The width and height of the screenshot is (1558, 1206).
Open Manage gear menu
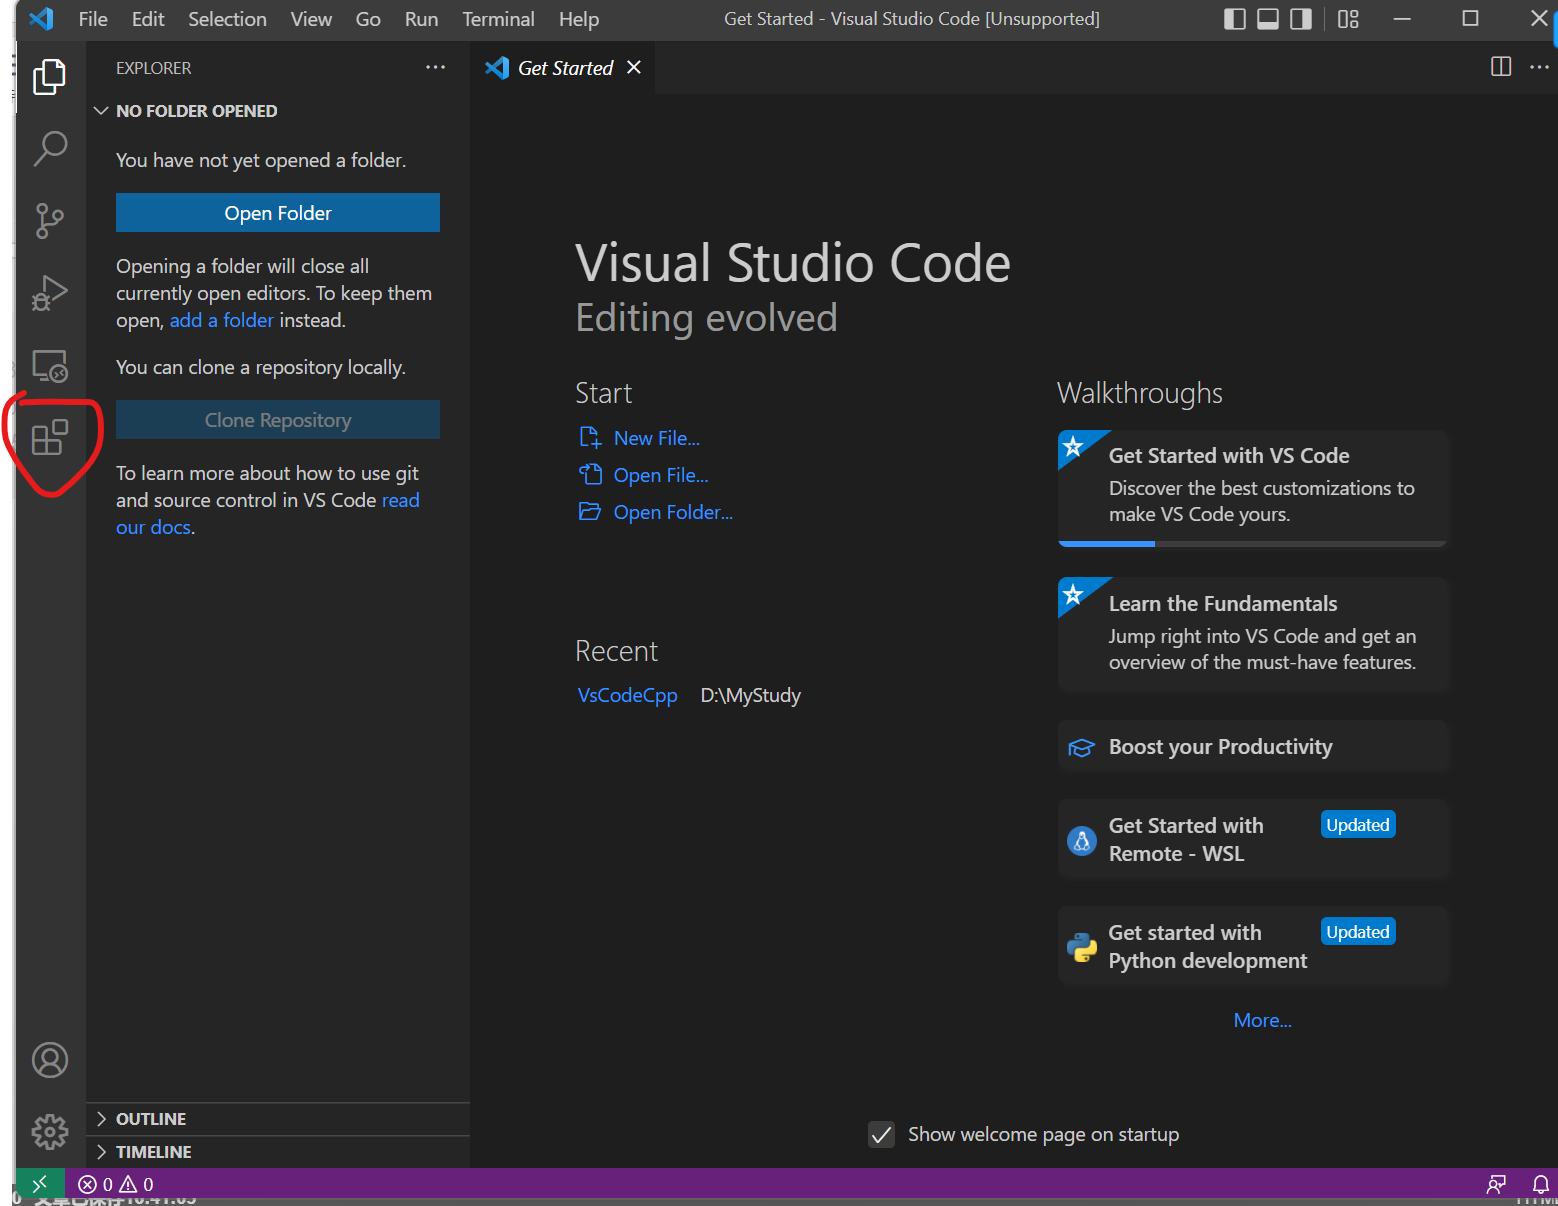49,1132
